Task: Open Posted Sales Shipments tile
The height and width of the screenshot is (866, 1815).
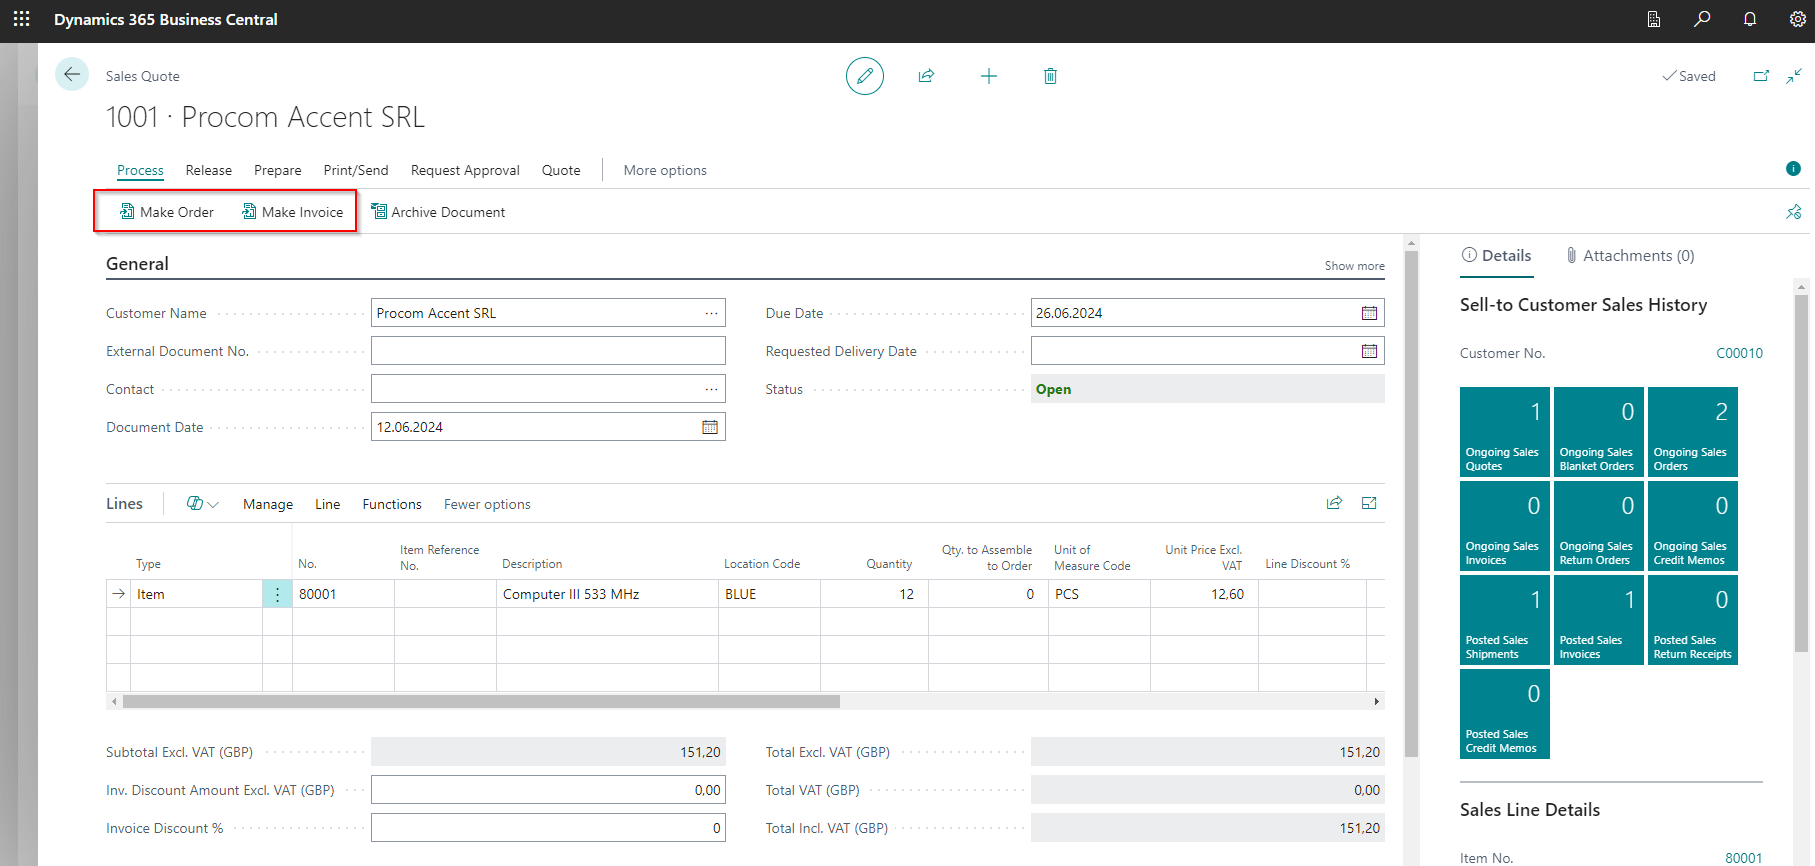Action: click(1504, 619)
